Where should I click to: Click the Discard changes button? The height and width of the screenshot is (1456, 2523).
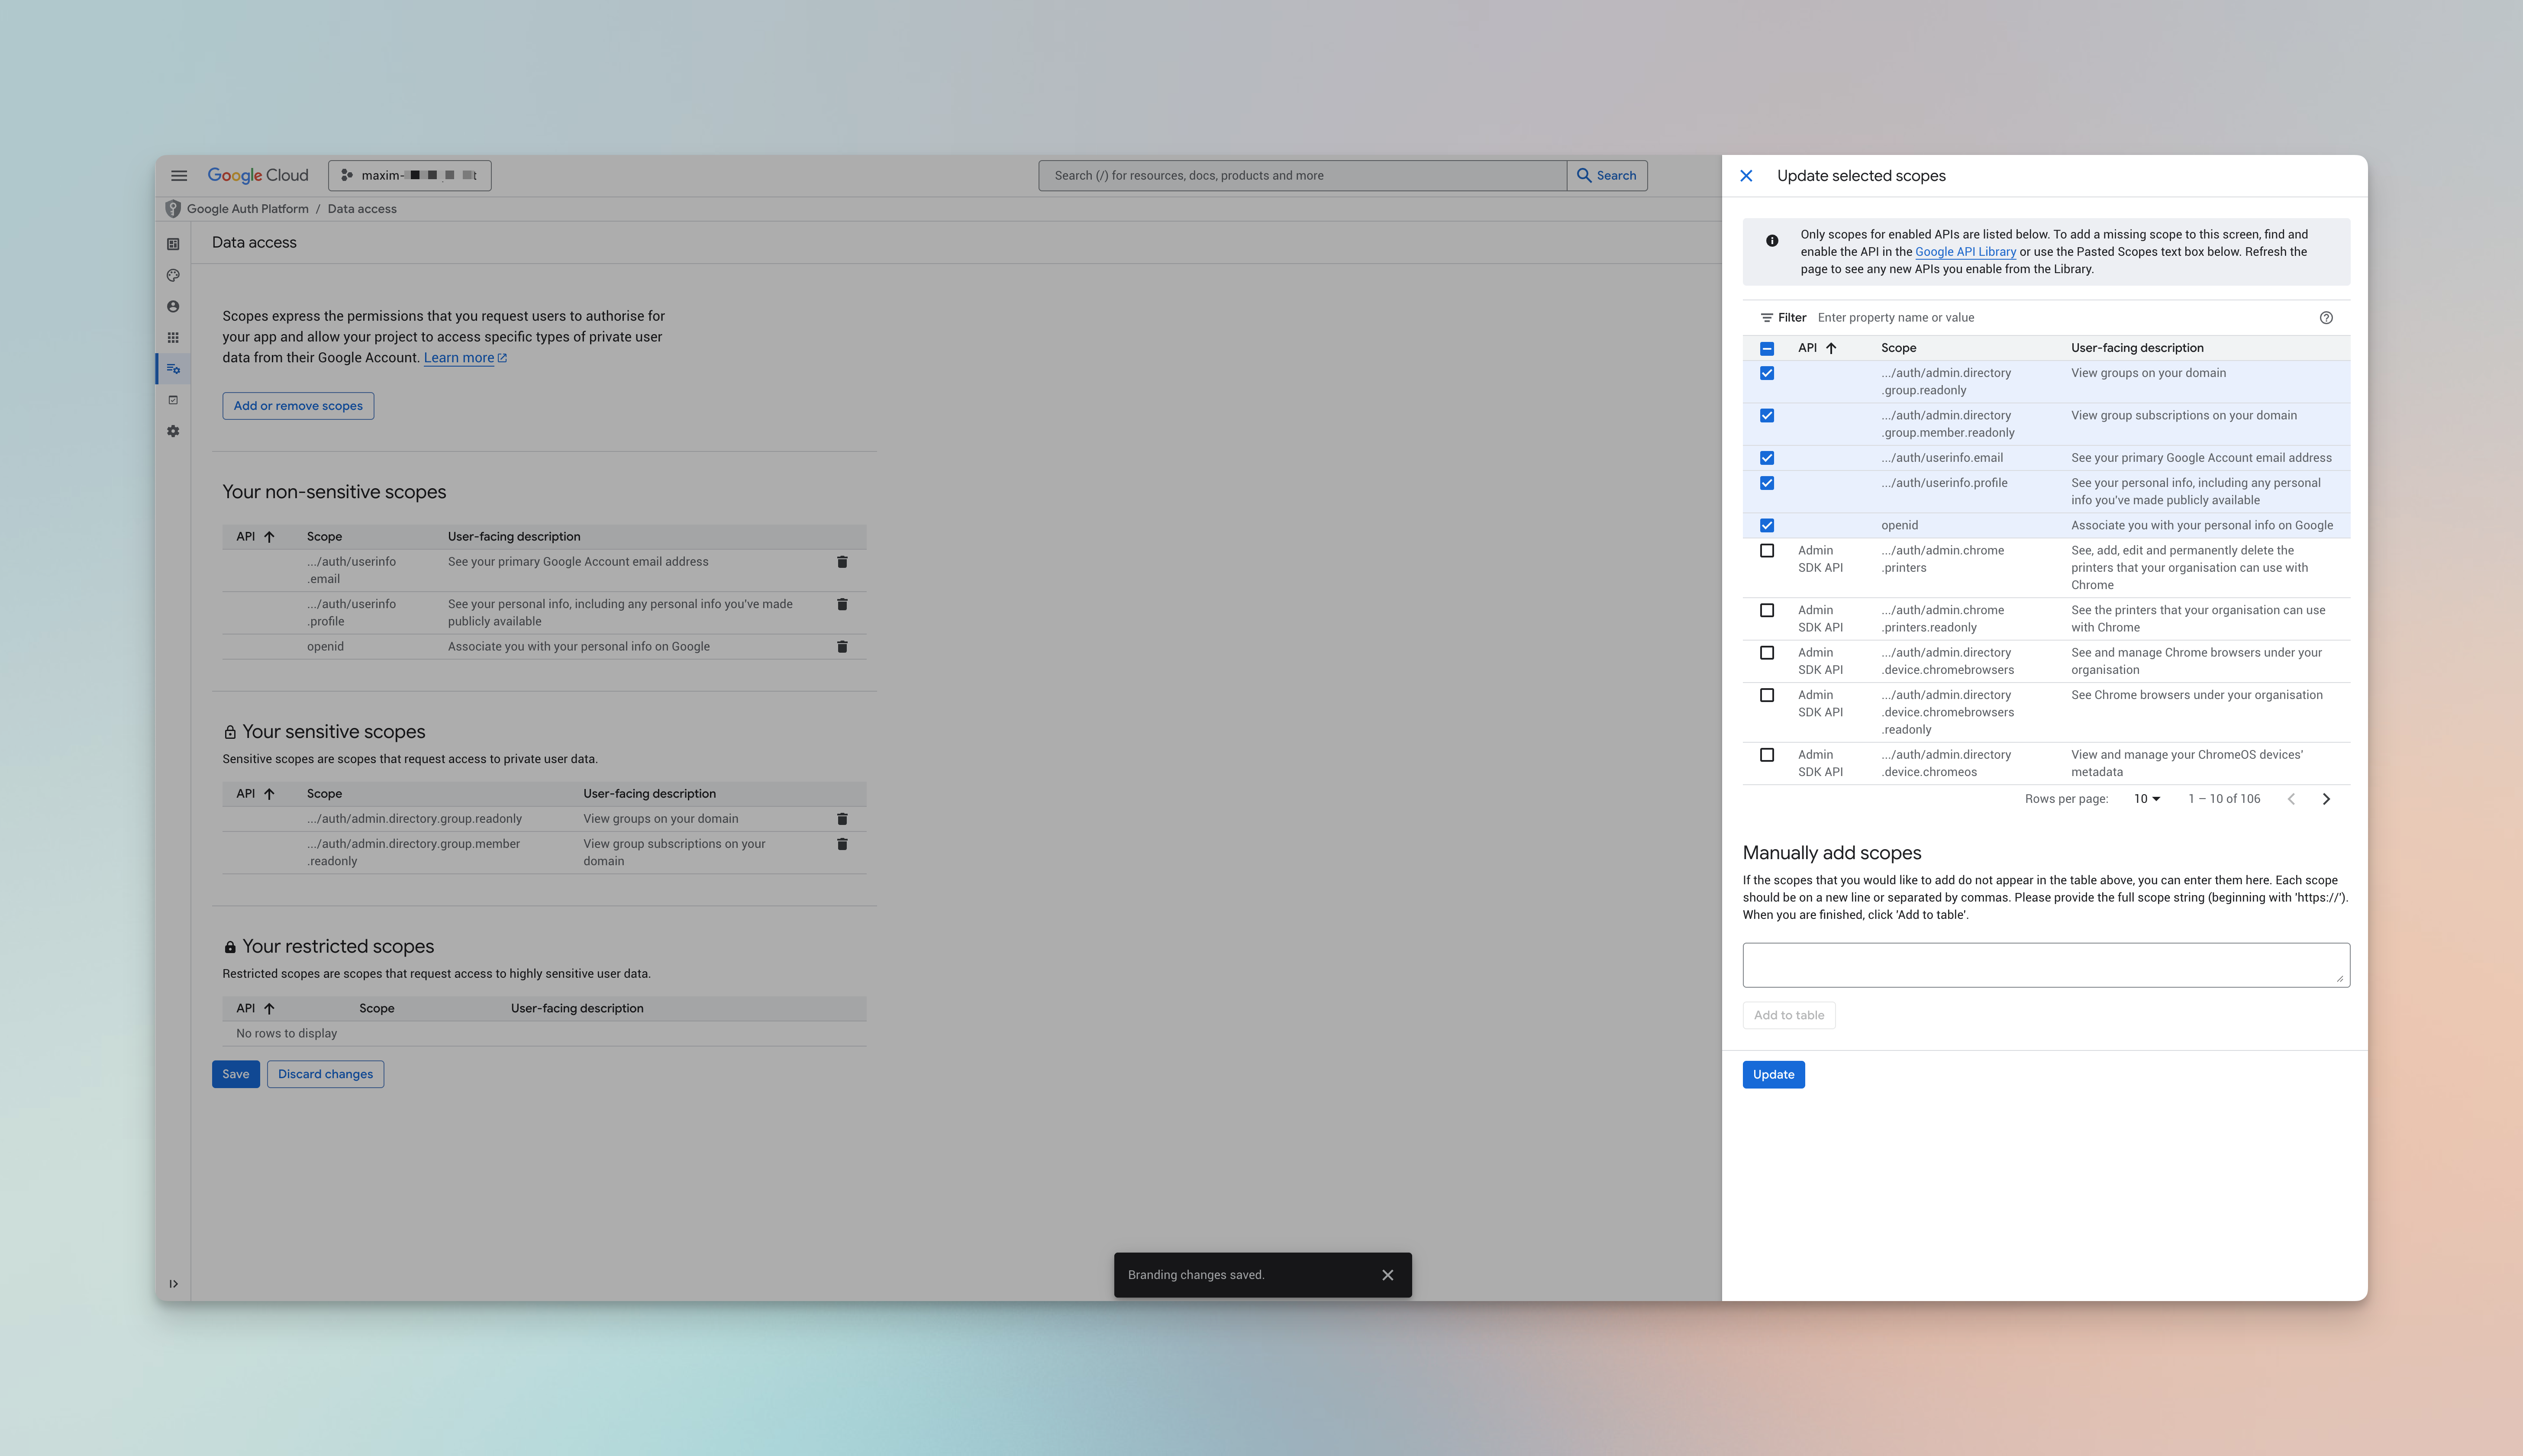point(325,1074)
